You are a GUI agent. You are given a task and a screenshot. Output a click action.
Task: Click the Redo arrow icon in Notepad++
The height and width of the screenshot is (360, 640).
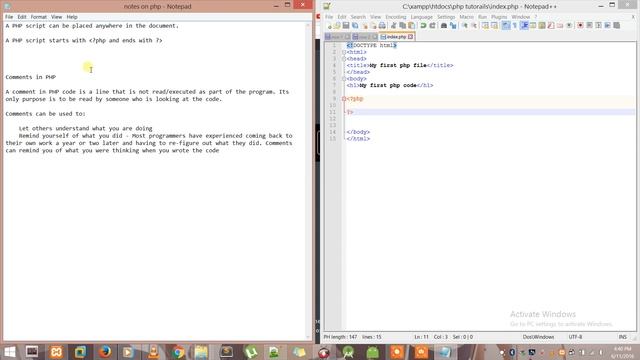(432, 26)
